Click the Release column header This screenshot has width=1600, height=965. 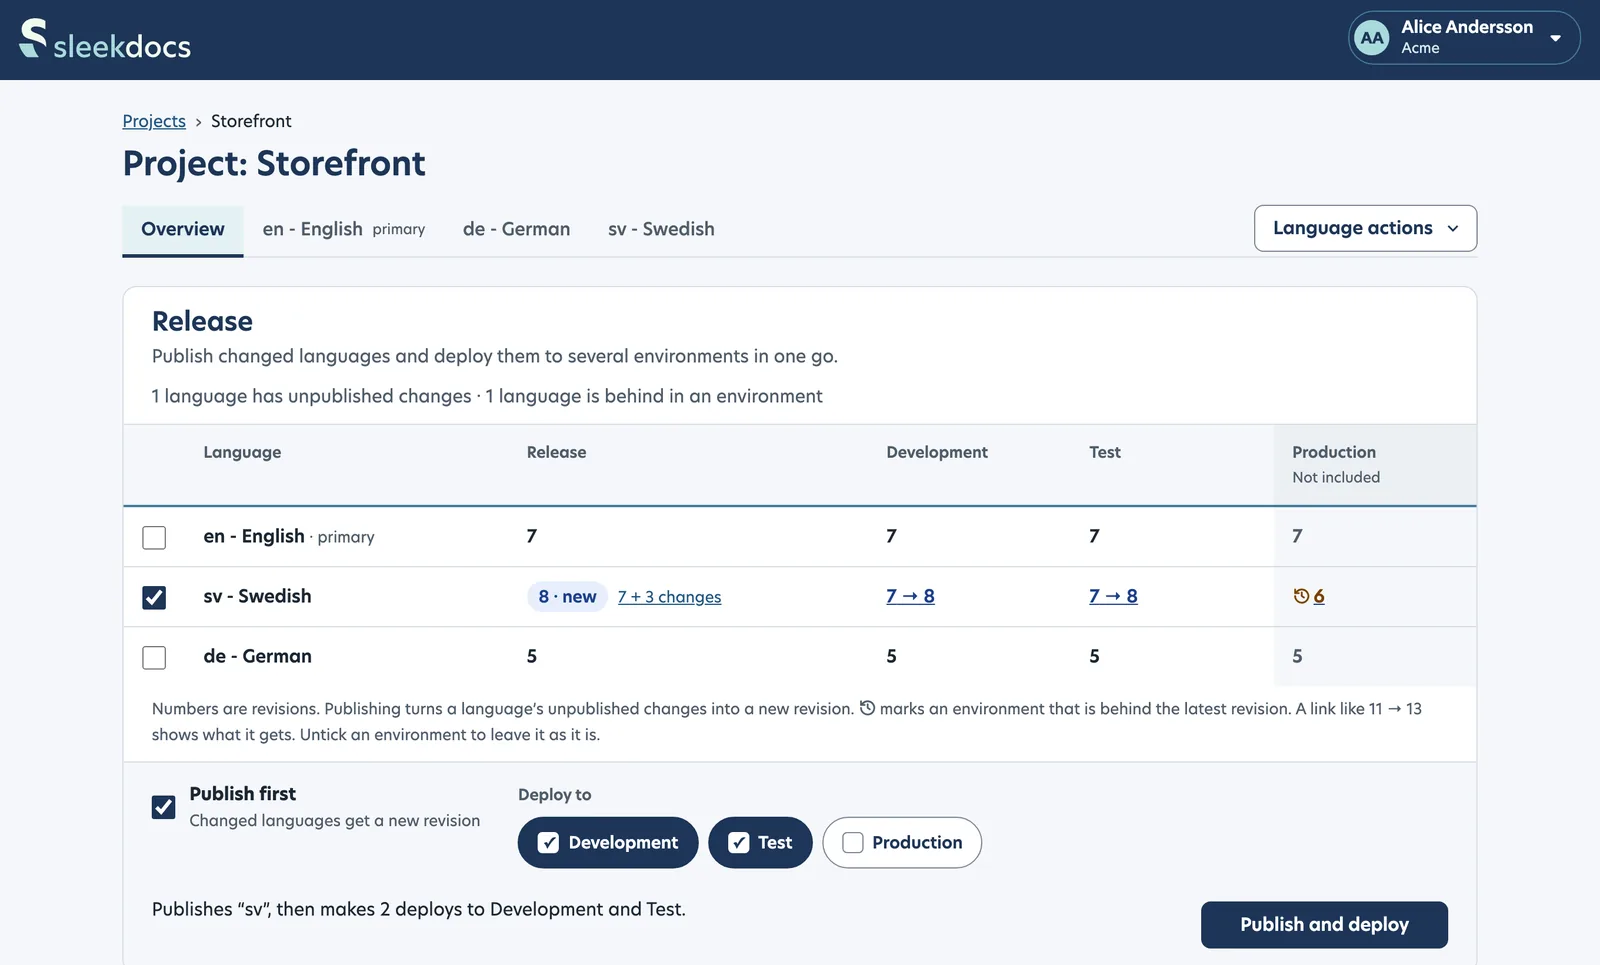[556, 452]
